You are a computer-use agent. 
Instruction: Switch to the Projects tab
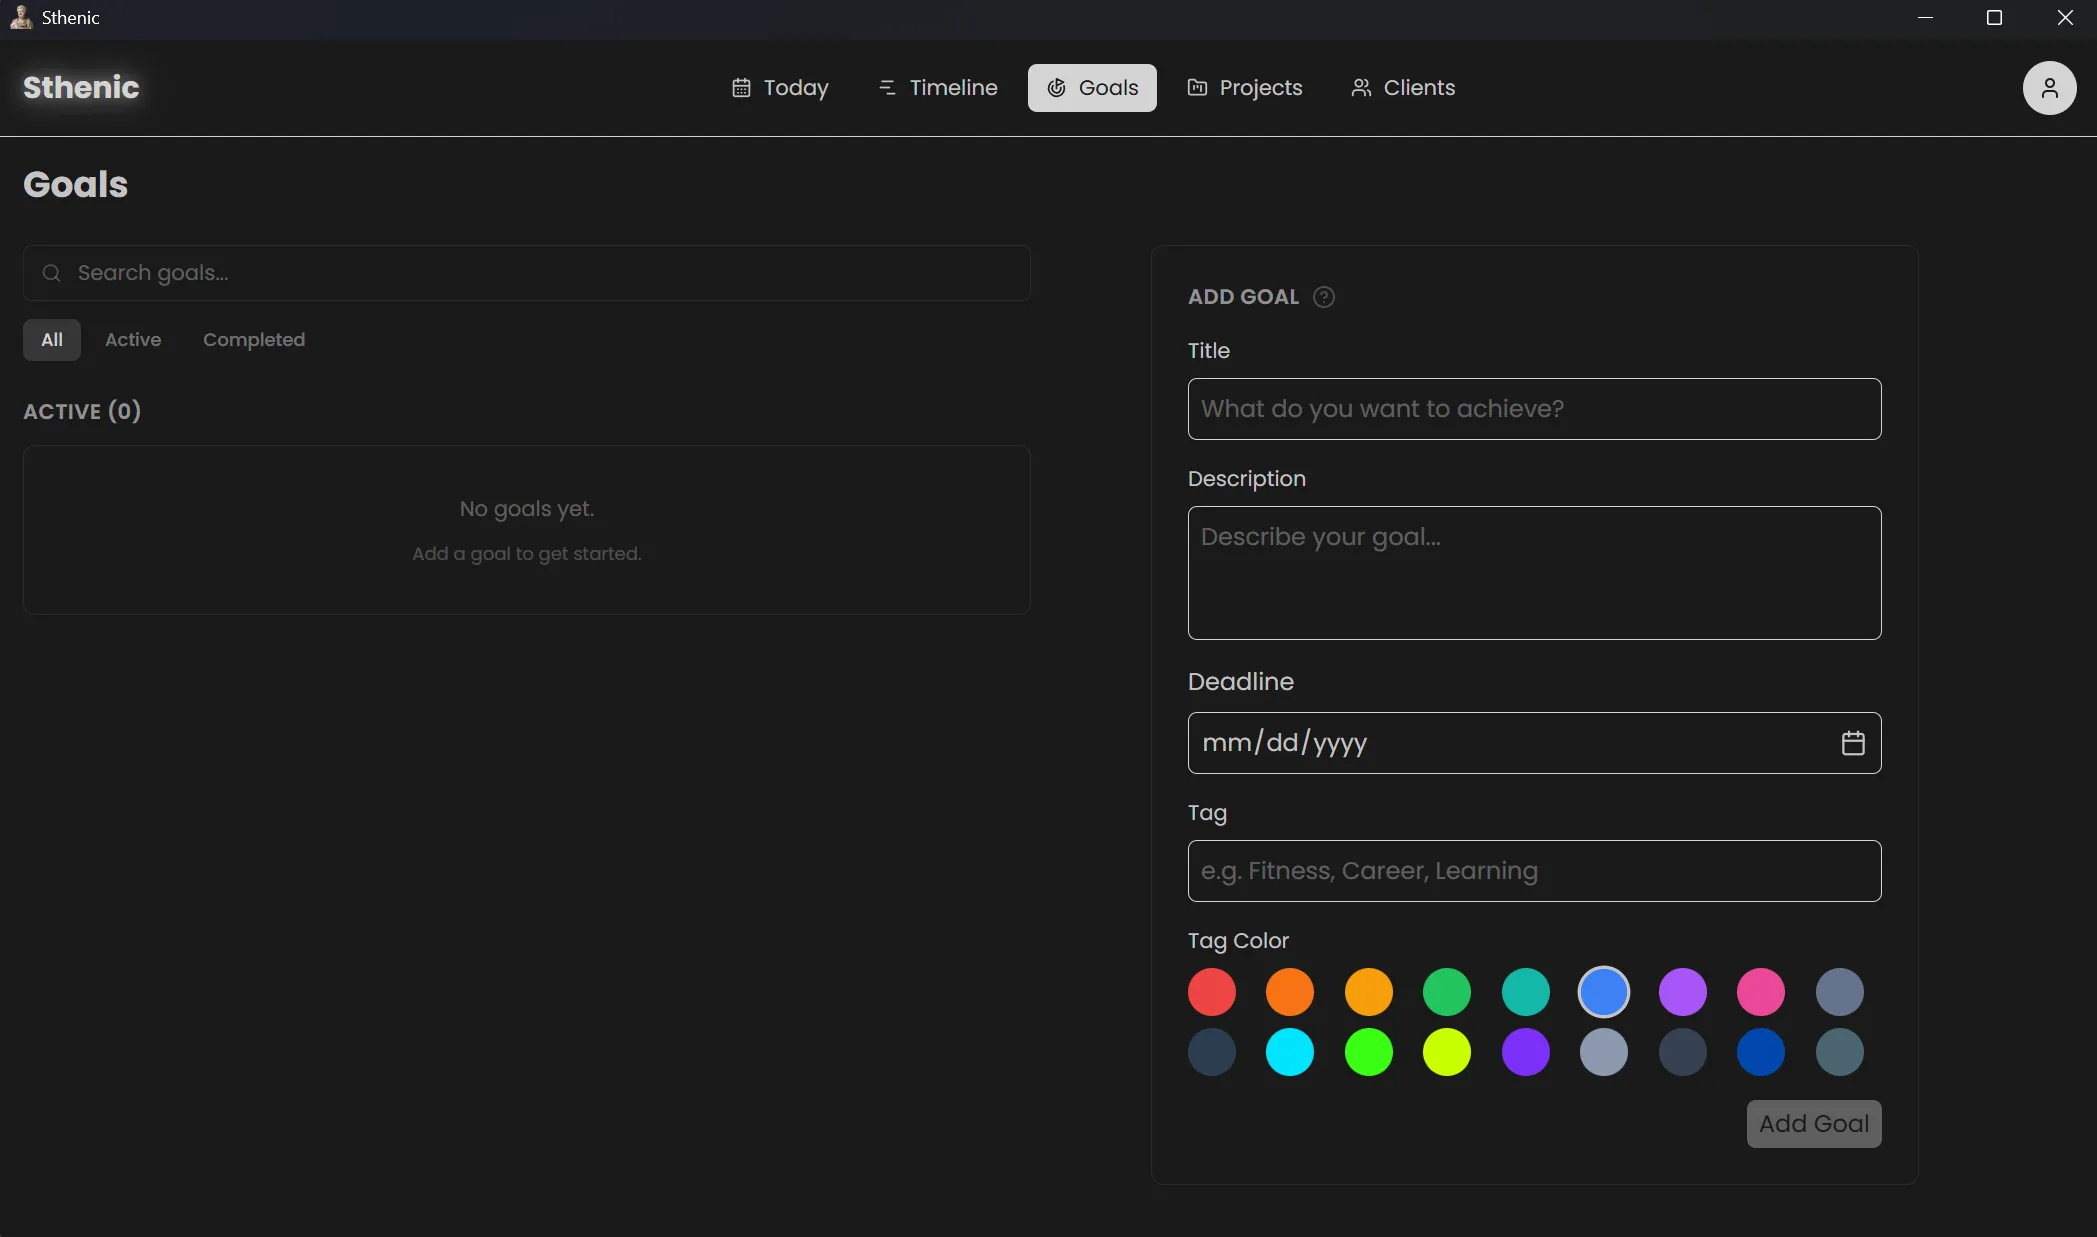pyautogui.click(x=1244, y=88)
